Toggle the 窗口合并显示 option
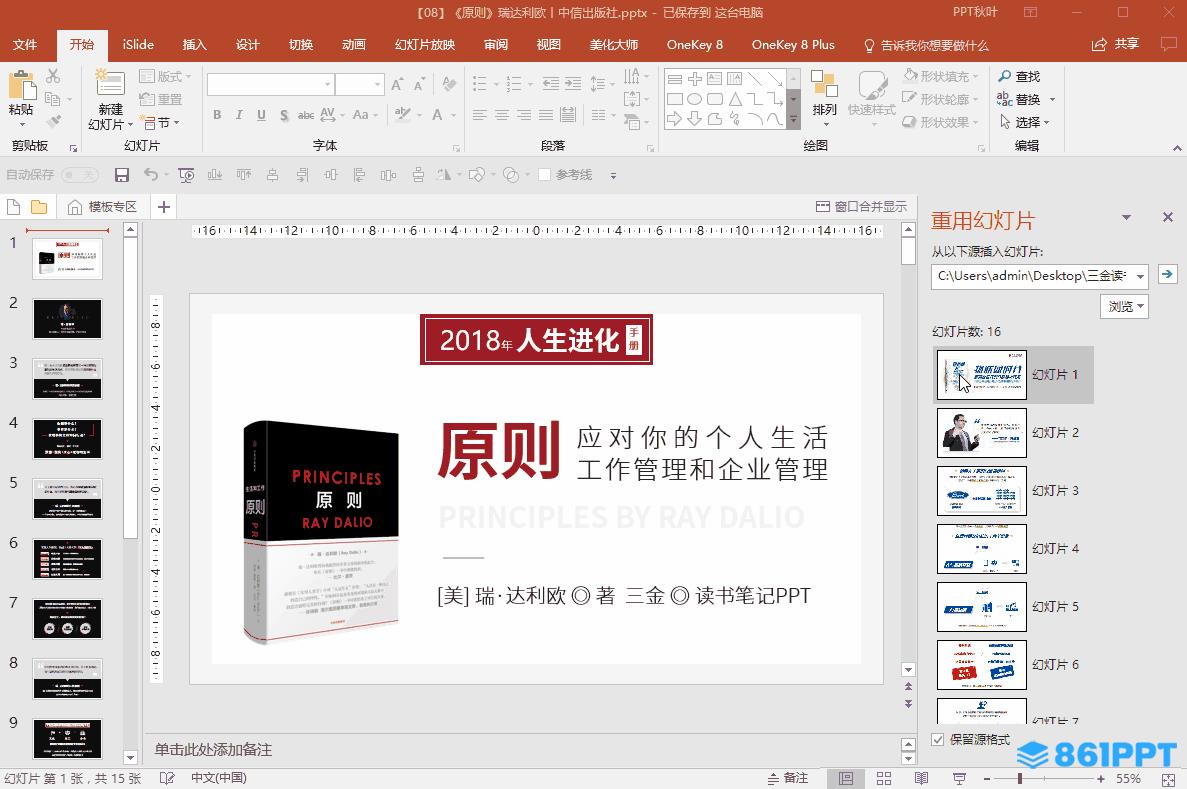 861,207
